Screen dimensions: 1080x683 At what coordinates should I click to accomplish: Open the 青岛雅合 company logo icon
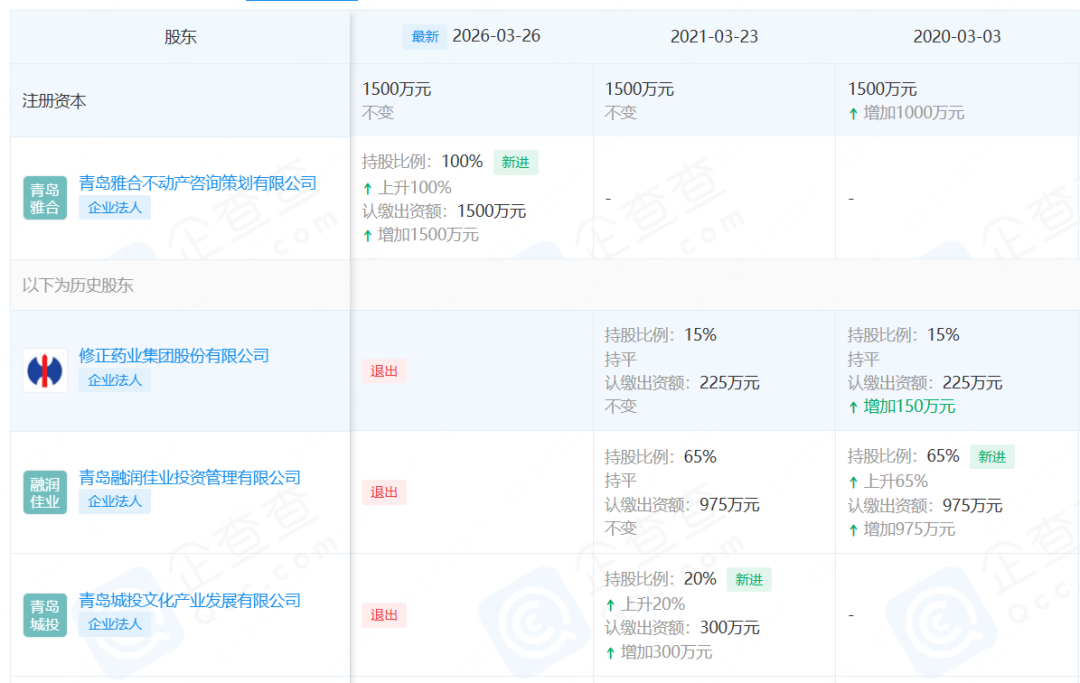click(45, 198)
